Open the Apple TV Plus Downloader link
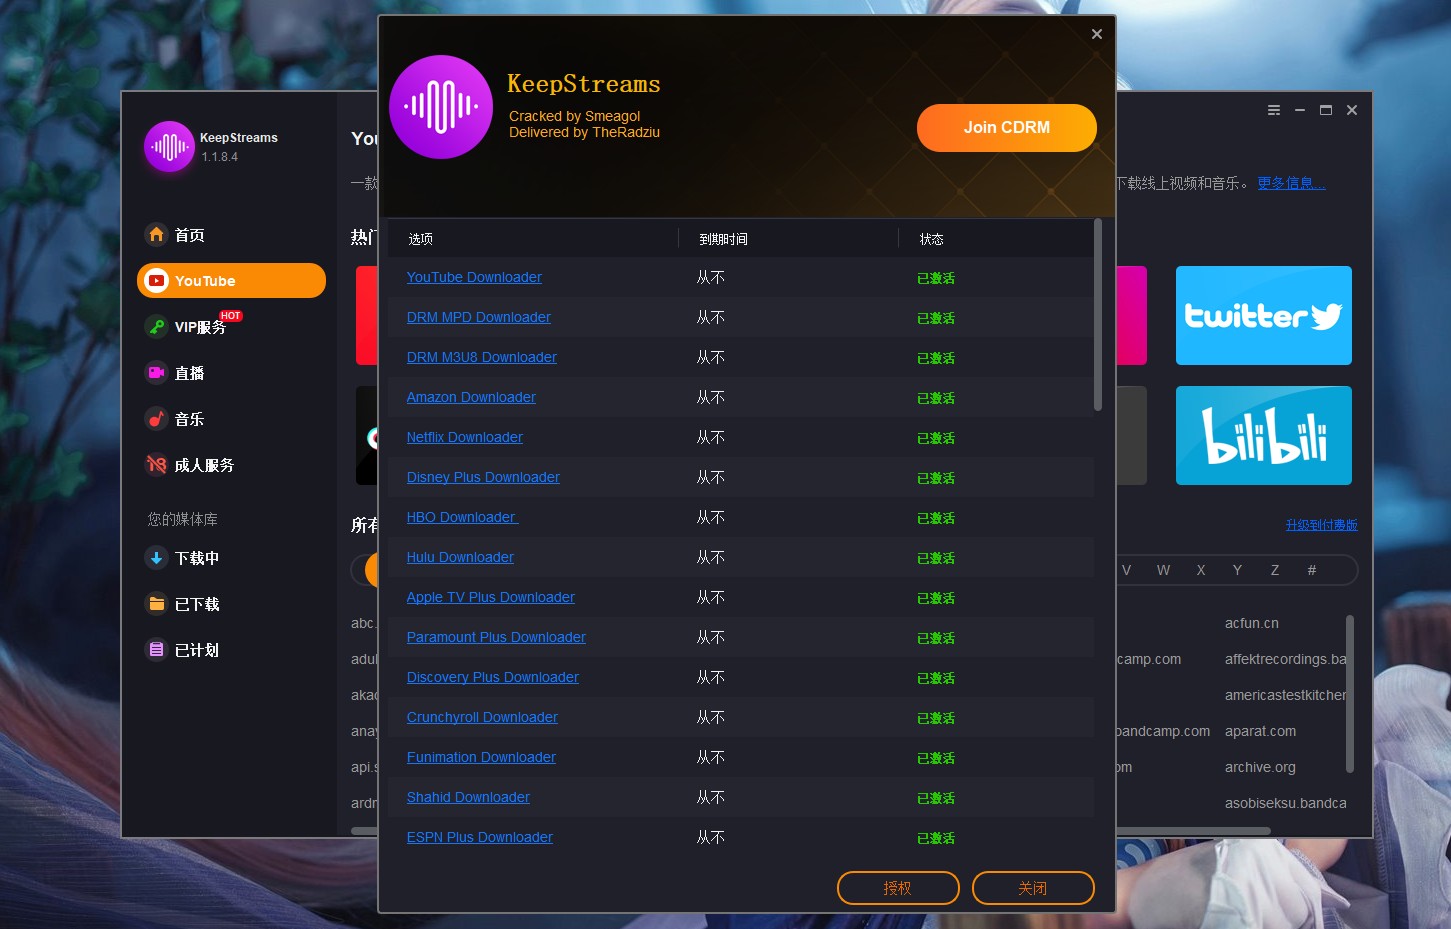This screenshot has height=929, width=1451. coord(490,597)
